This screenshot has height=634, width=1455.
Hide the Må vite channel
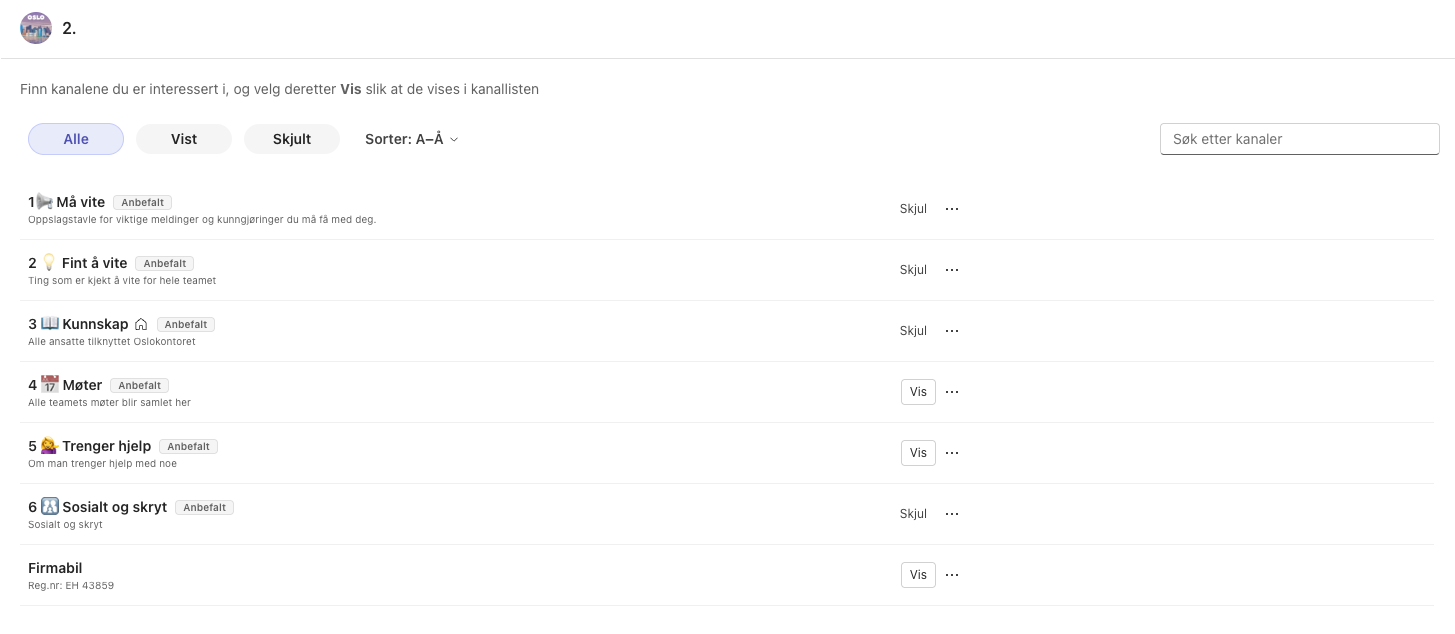913,209
